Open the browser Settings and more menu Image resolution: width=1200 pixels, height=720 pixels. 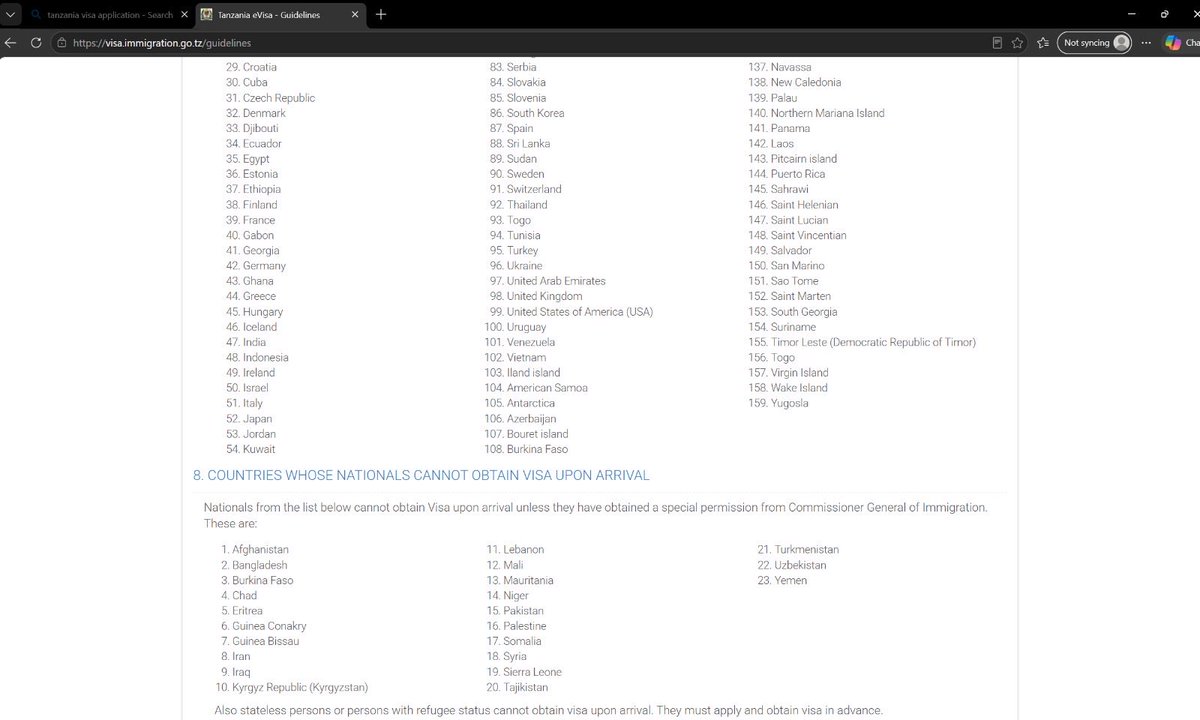tap(1146, 43)
